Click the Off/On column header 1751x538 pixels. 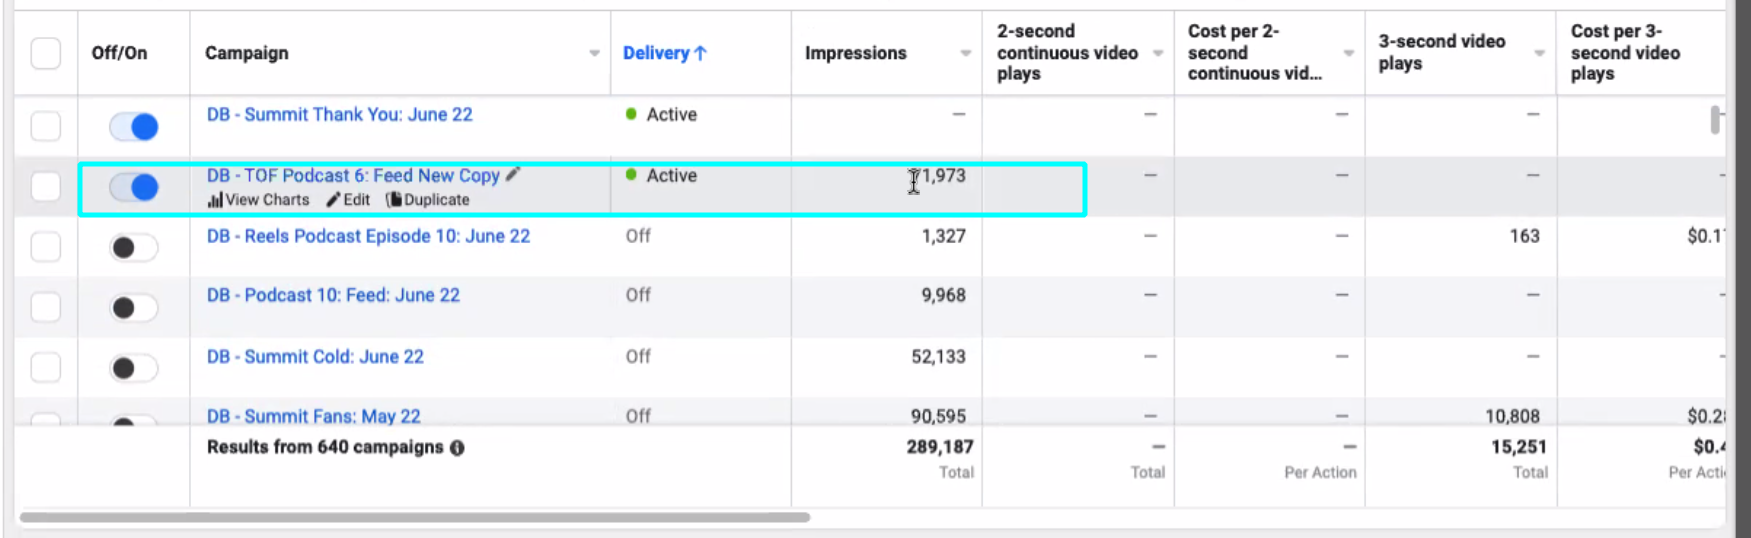119,53
